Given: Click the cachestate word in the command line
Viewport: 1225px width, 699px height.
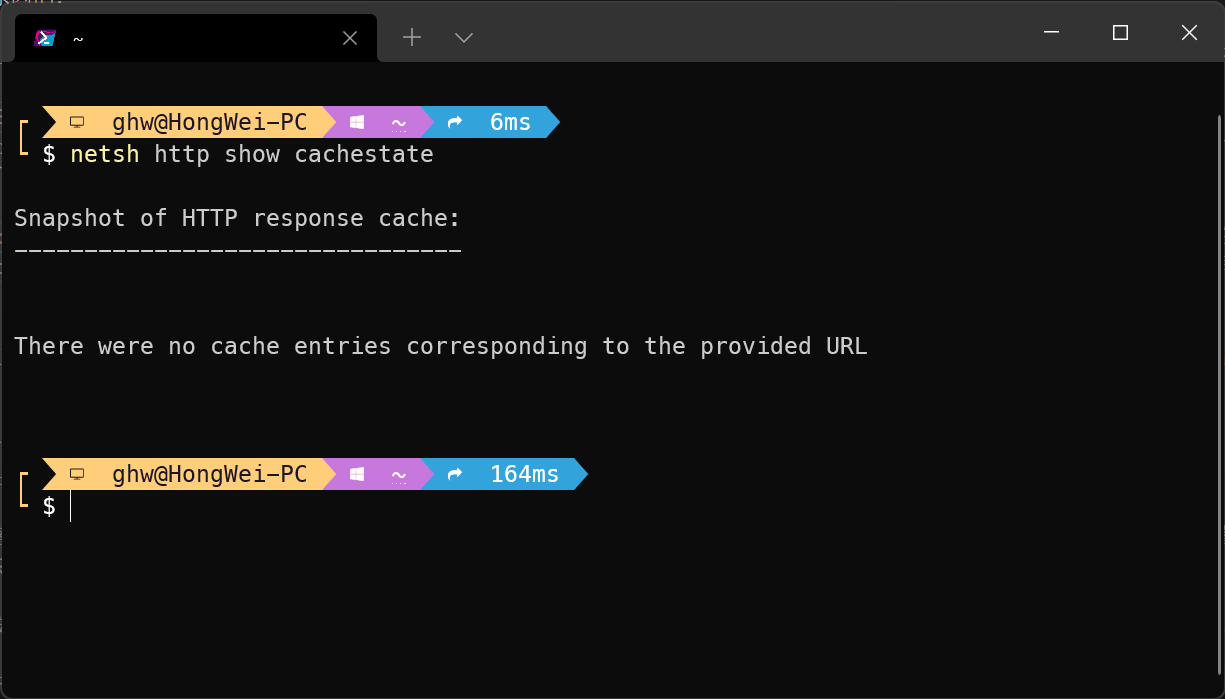Looking at the screenshot, I should (364, 154).
